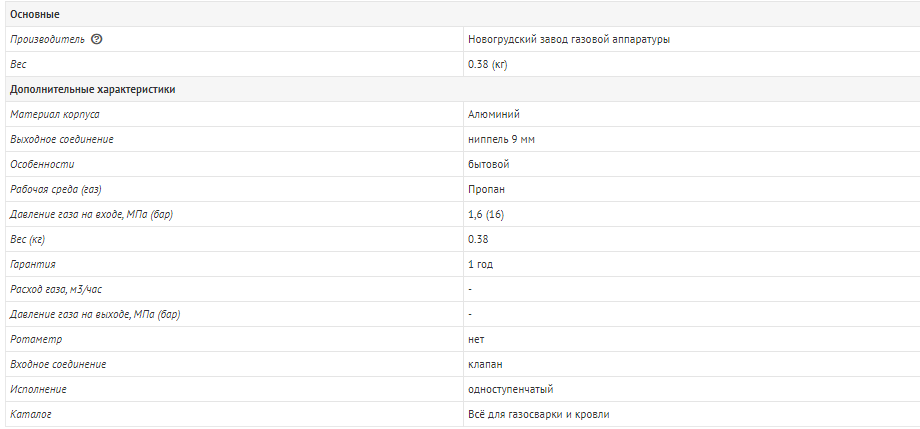Select the Пропан value
The height and width of the screenshot is (429, 920).
[x=486, y=189]
